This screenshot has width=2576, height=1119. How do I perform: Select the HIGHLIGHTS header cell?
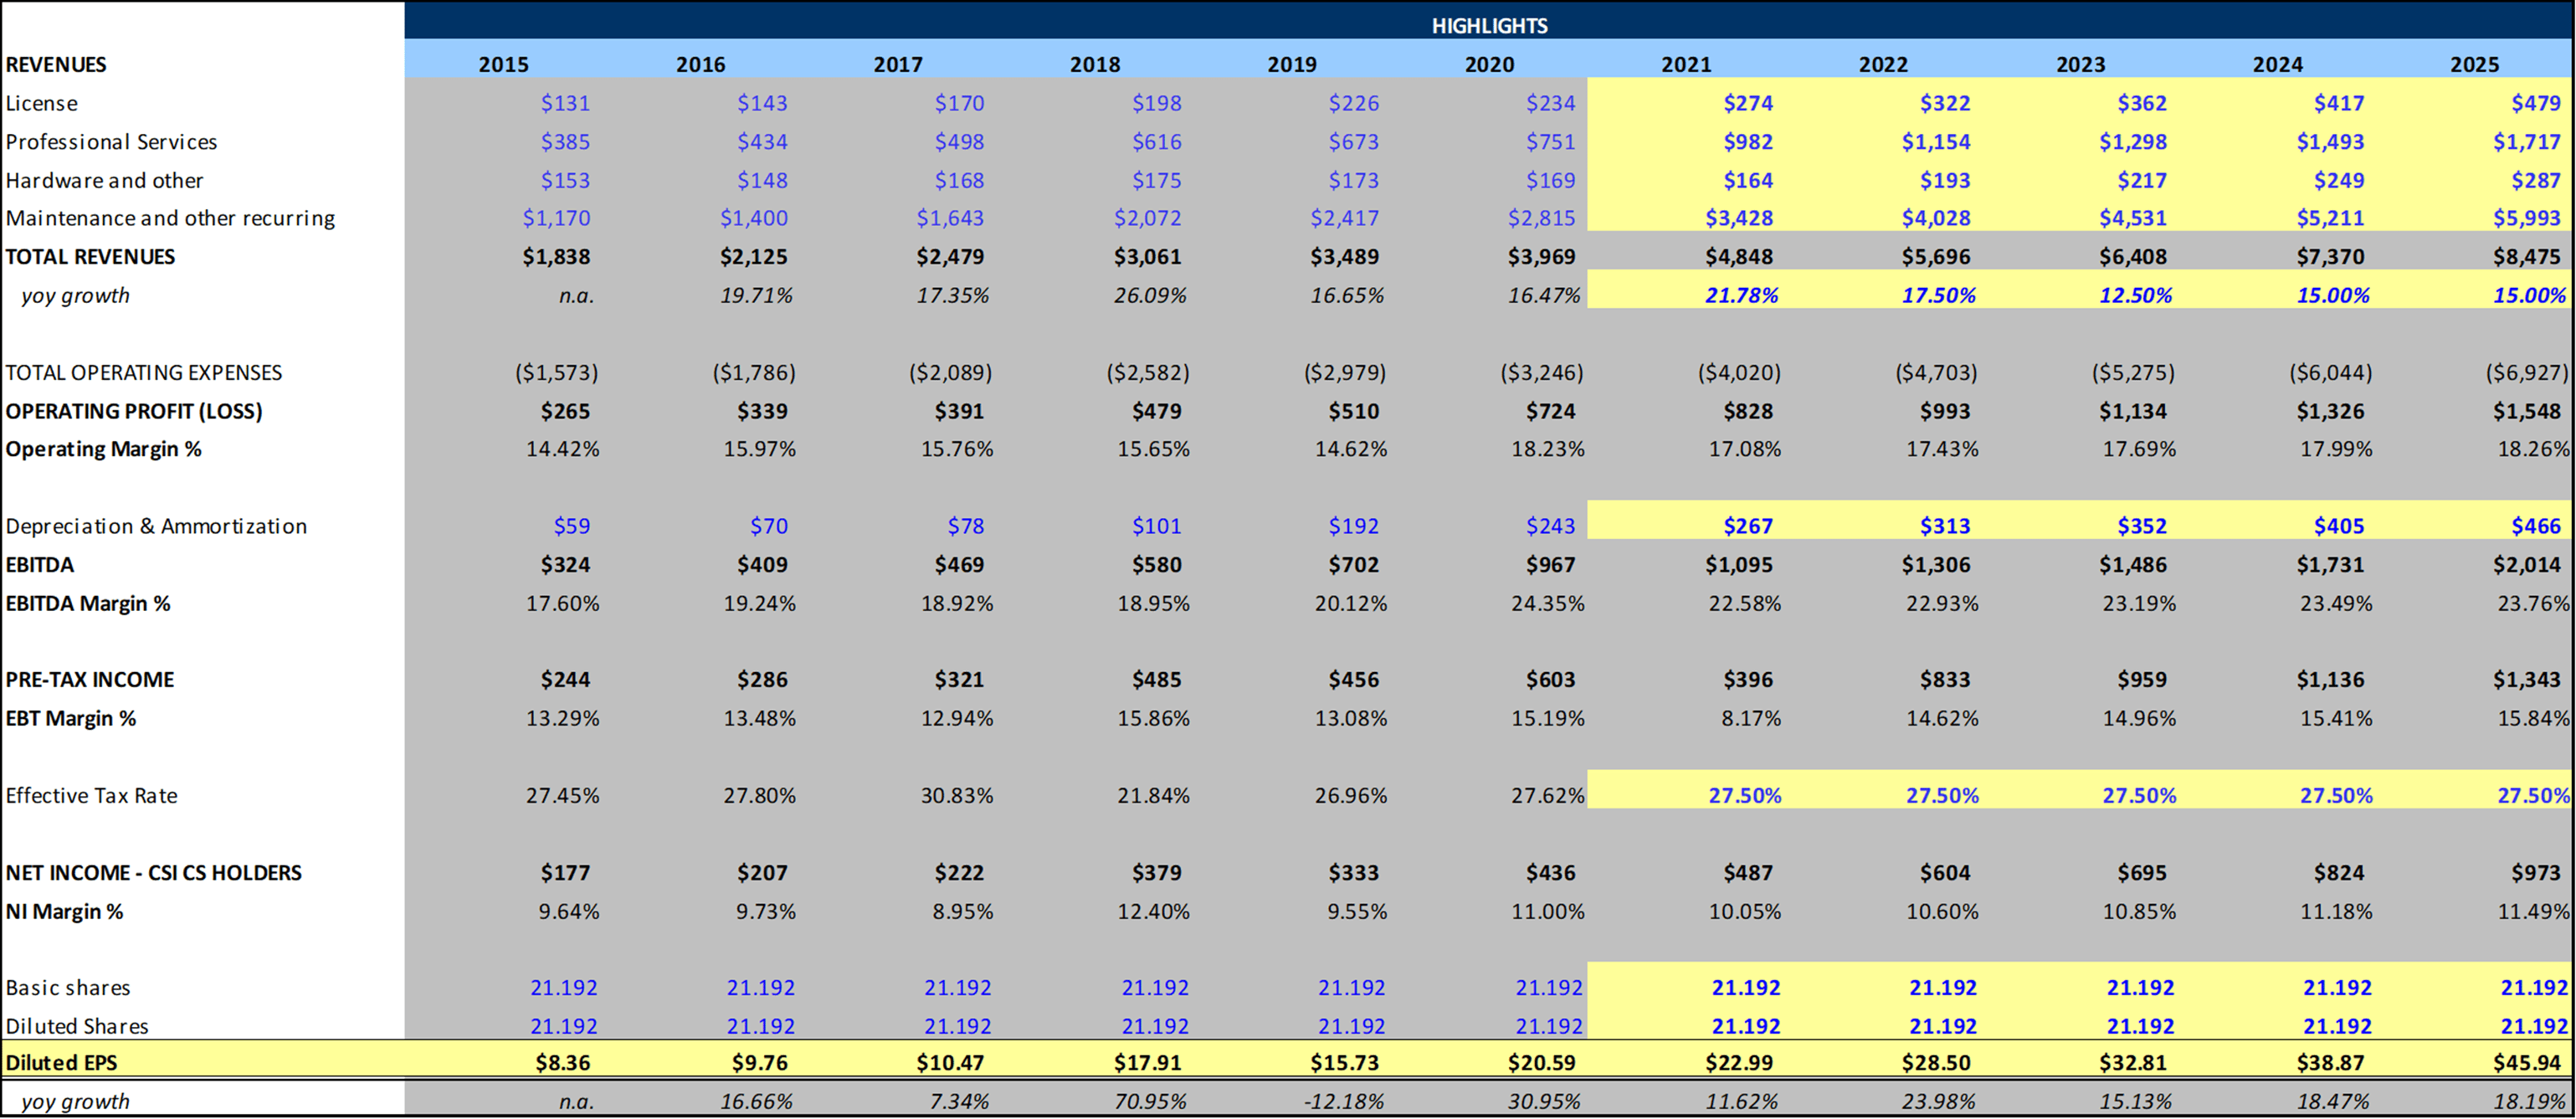tap(1489, 26)
